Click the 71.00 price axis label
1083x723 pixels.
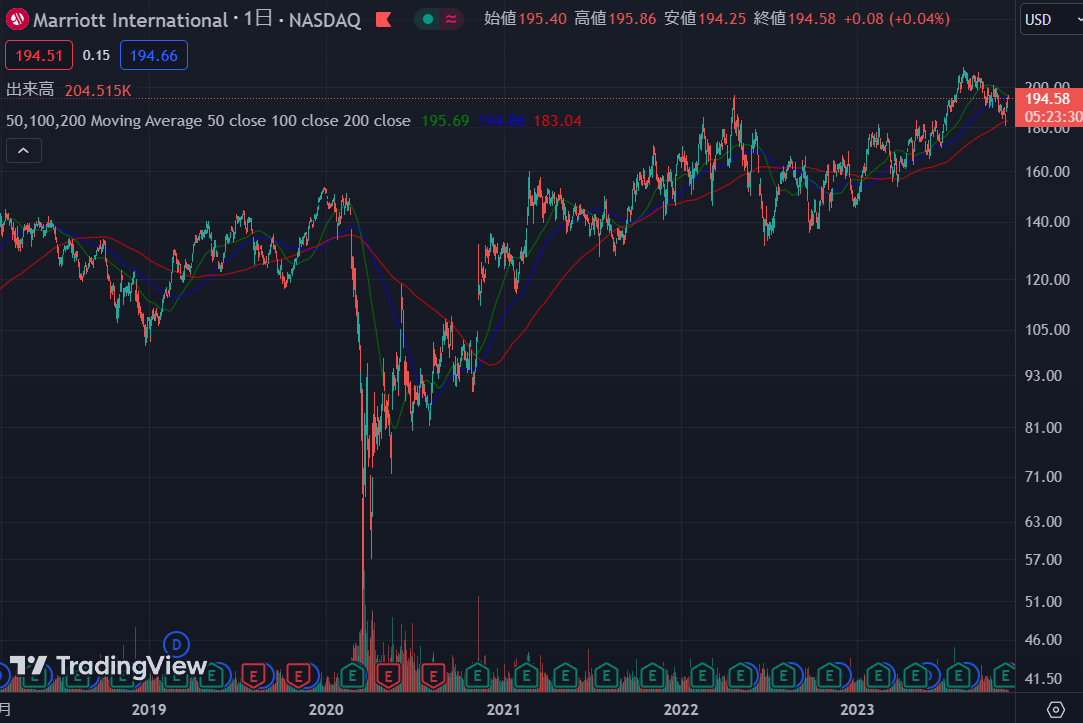[1044, 476]
